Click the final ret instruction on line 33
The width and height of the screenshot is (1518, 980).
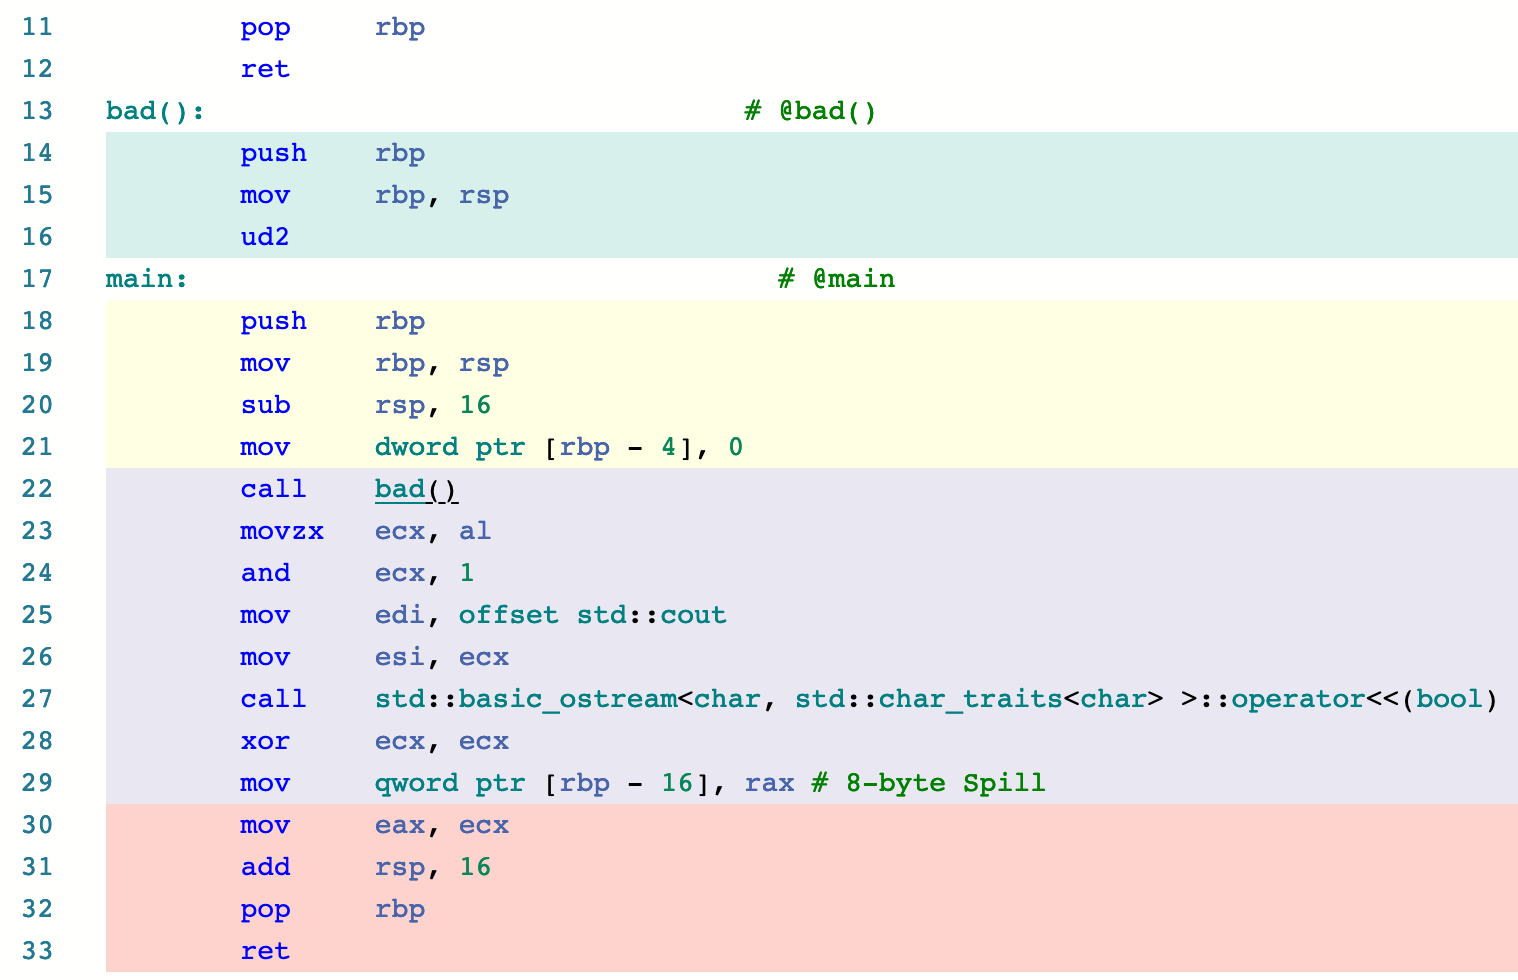[264, 951]
